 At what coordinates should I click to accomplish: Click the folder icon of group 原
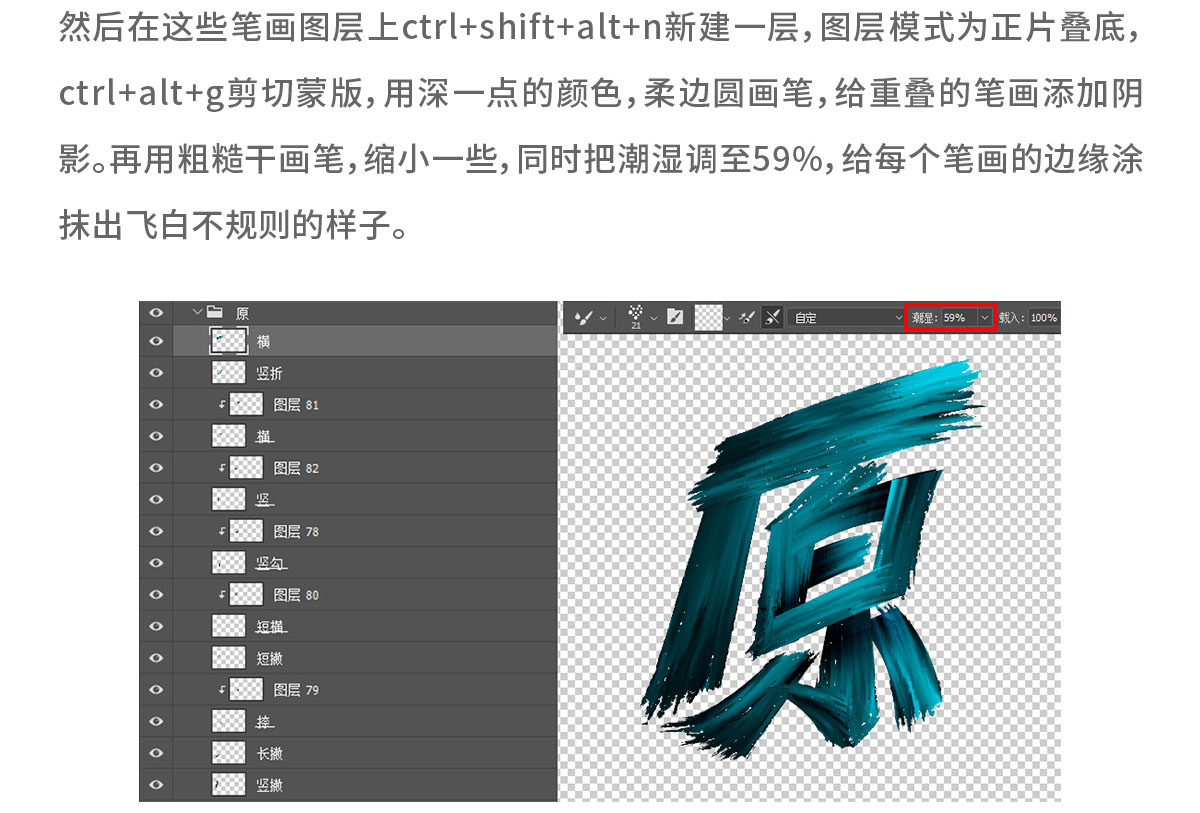(214, 313)
